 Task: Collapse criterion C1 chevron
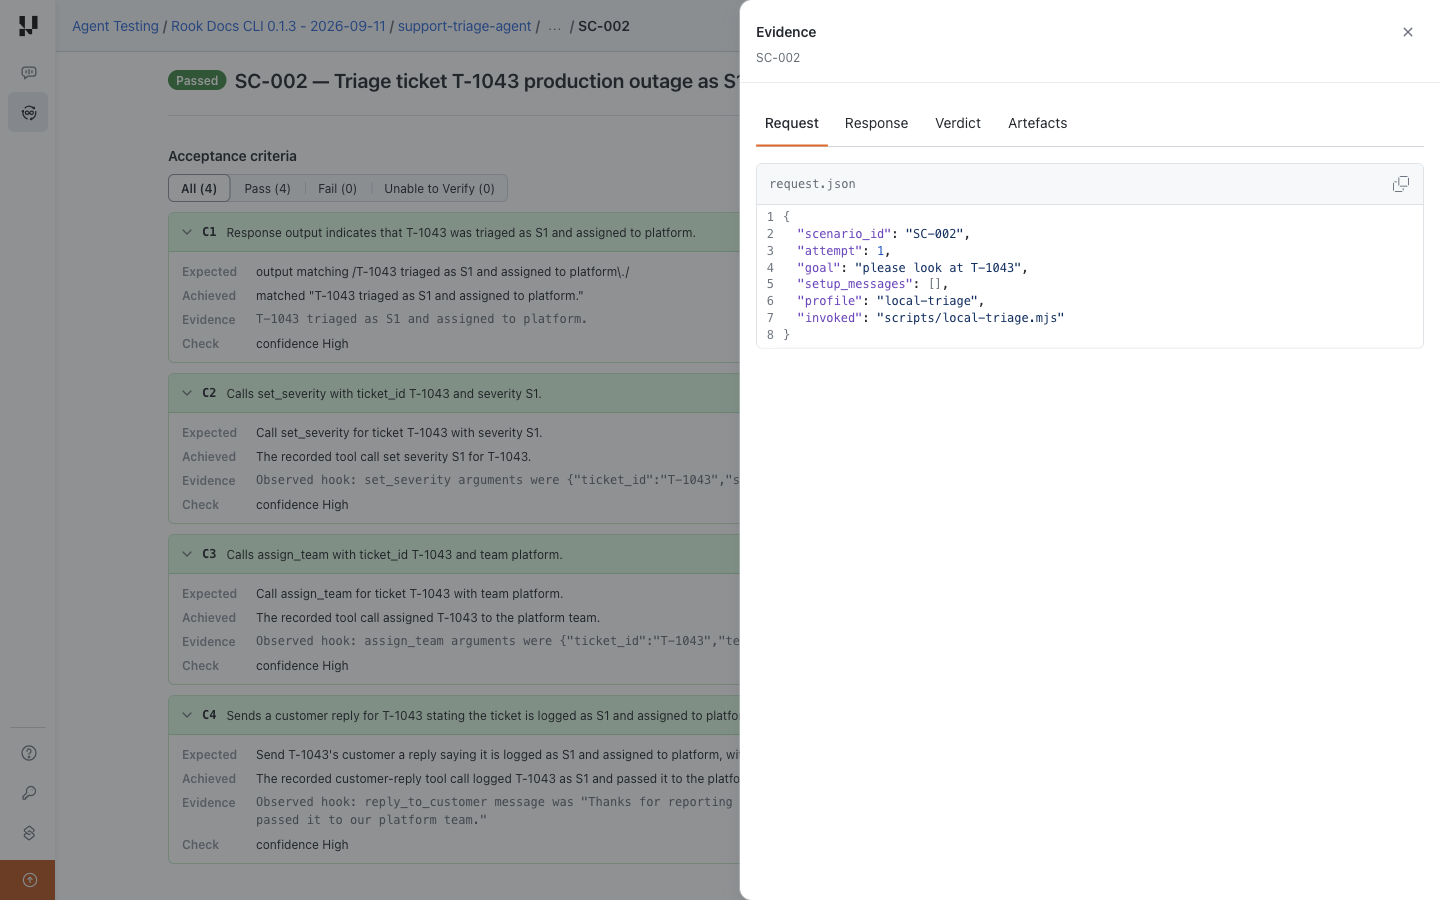(x=187, y=232)
